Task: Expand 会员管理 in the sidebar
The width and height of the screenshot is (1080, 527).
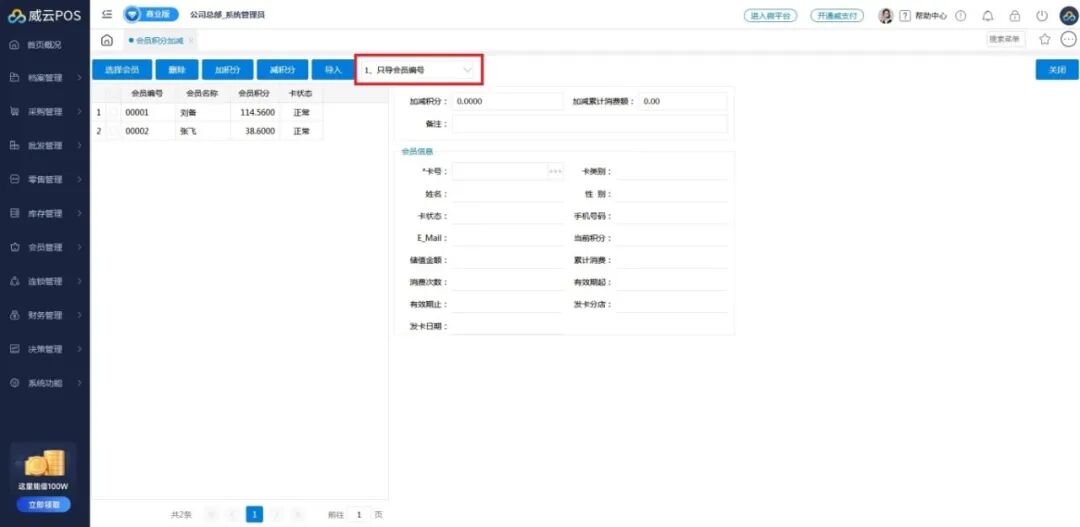Action: click(45, 247)
